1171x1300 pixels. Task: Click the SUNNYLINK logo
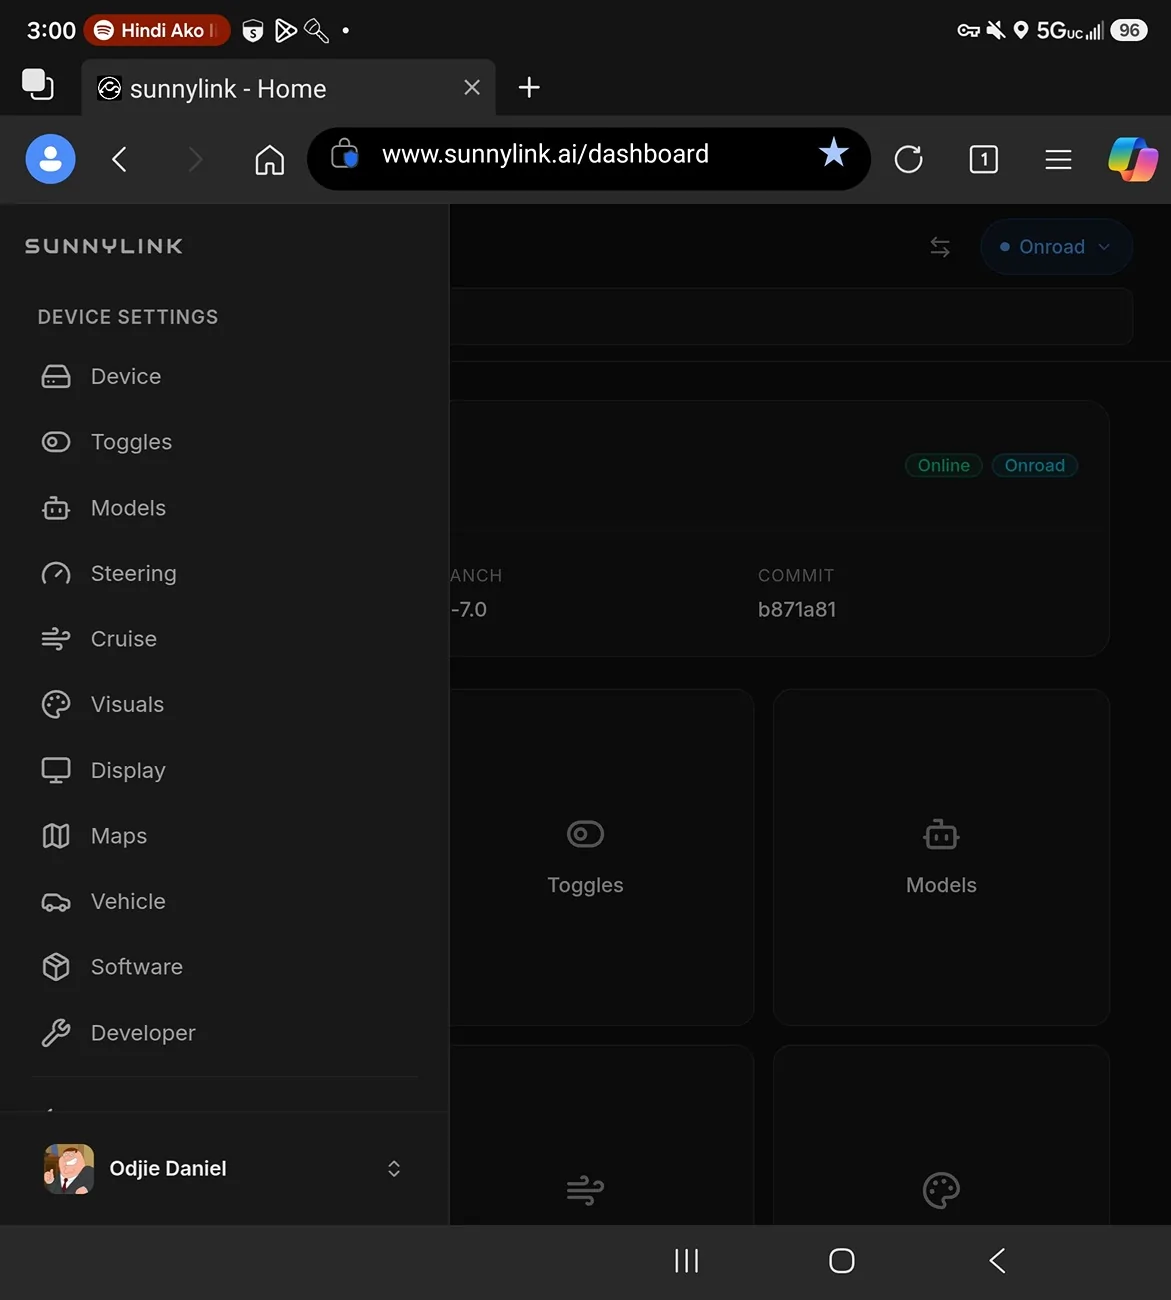104,246
